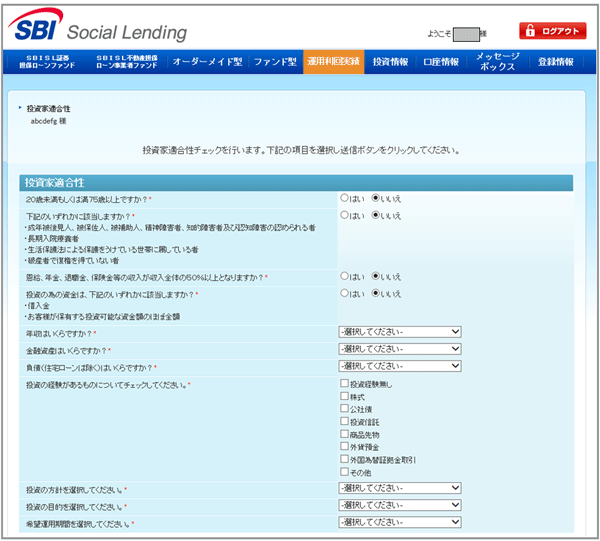Open the SBISL不動産担保ローン事業者ファンド tab
Viewport: 600px width, 541px height.
point(127,62)
